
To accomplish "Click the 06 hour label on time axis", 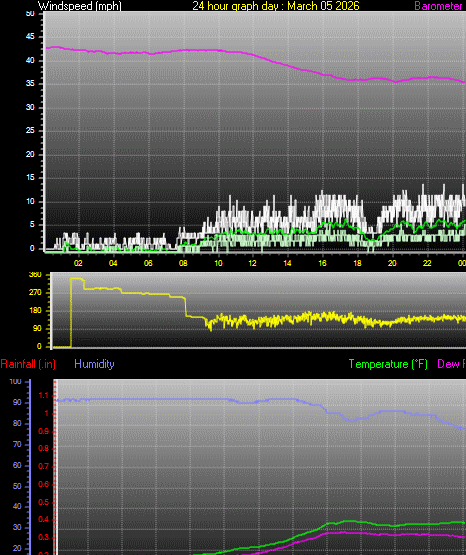I will [148, 263].
